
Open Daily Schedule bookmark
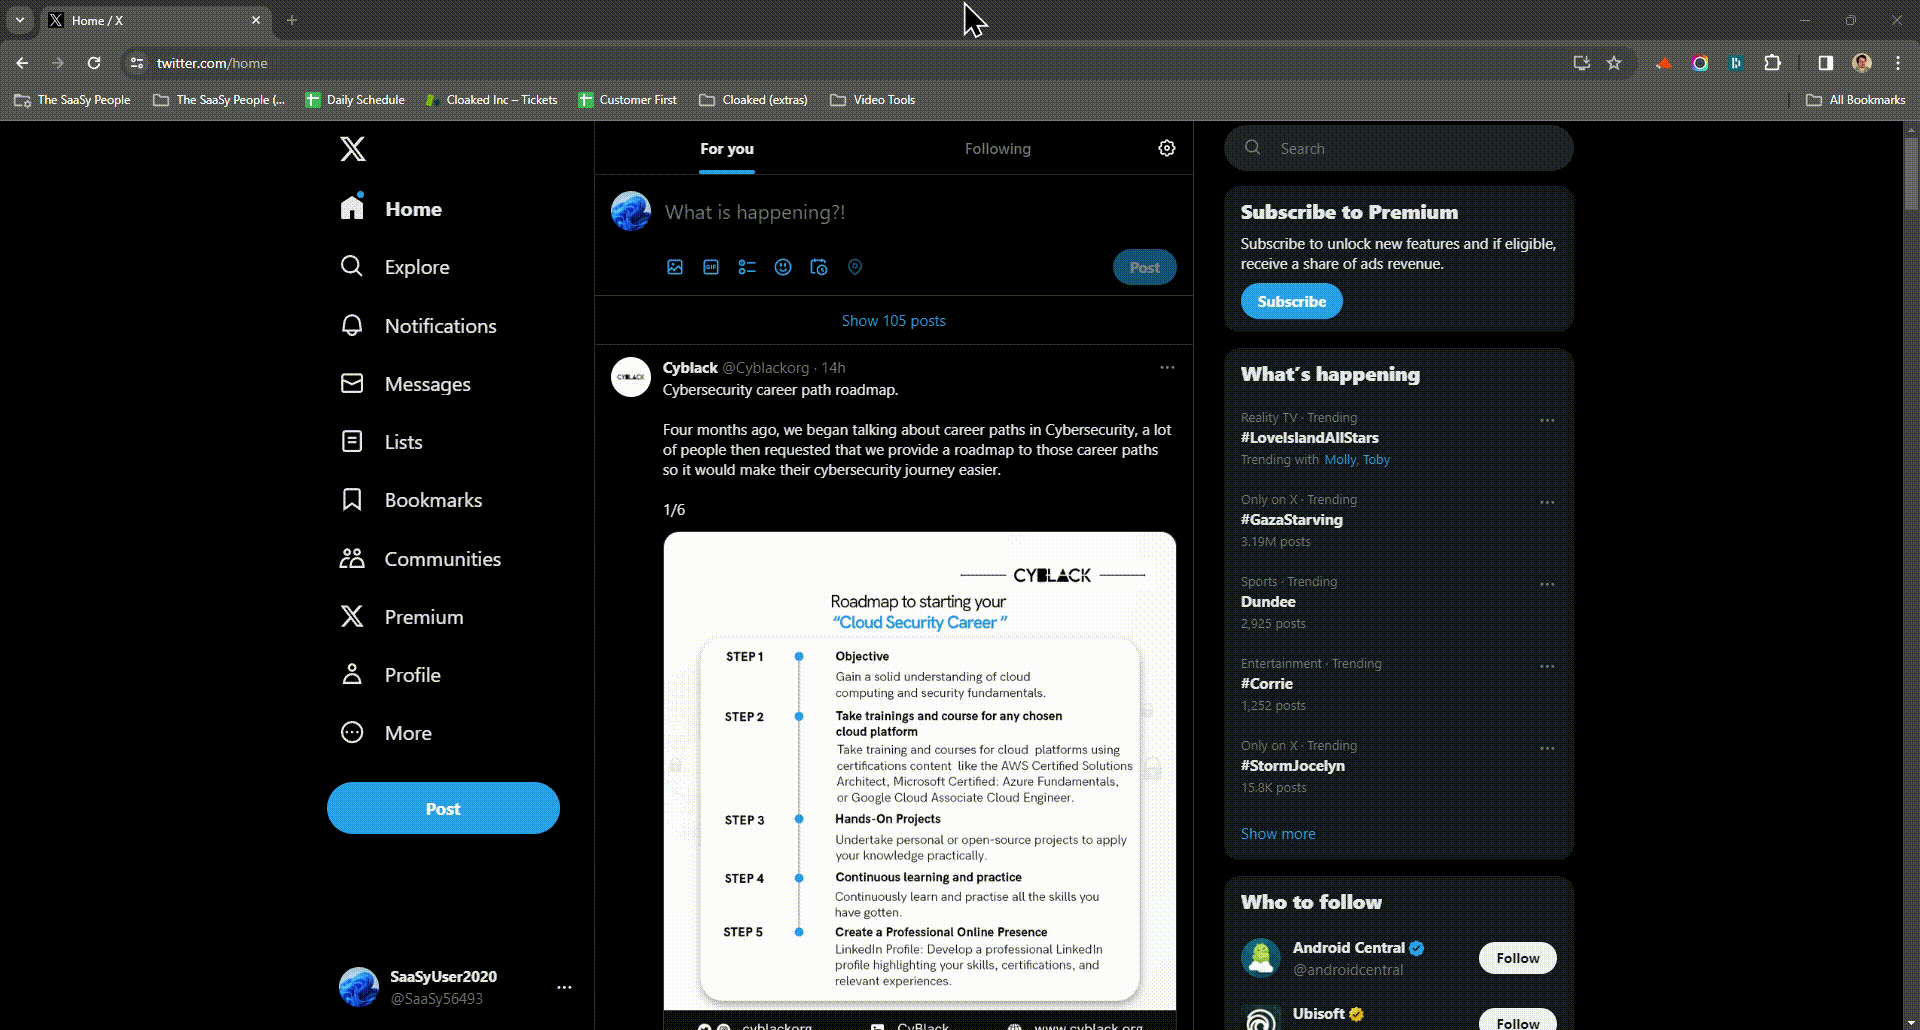[x=355, y=100]
